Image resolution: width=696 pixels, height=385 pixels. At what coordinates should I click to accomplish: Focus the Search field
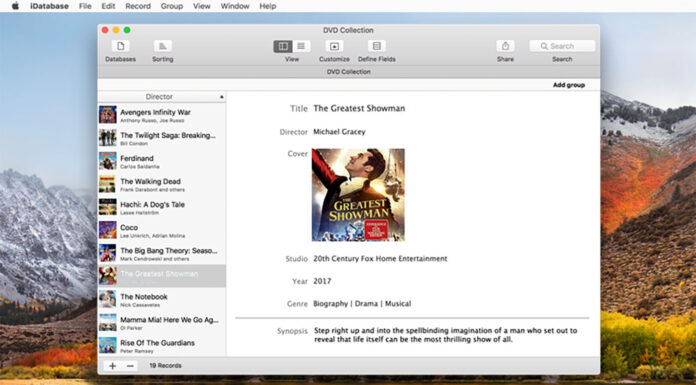point(562,46)
